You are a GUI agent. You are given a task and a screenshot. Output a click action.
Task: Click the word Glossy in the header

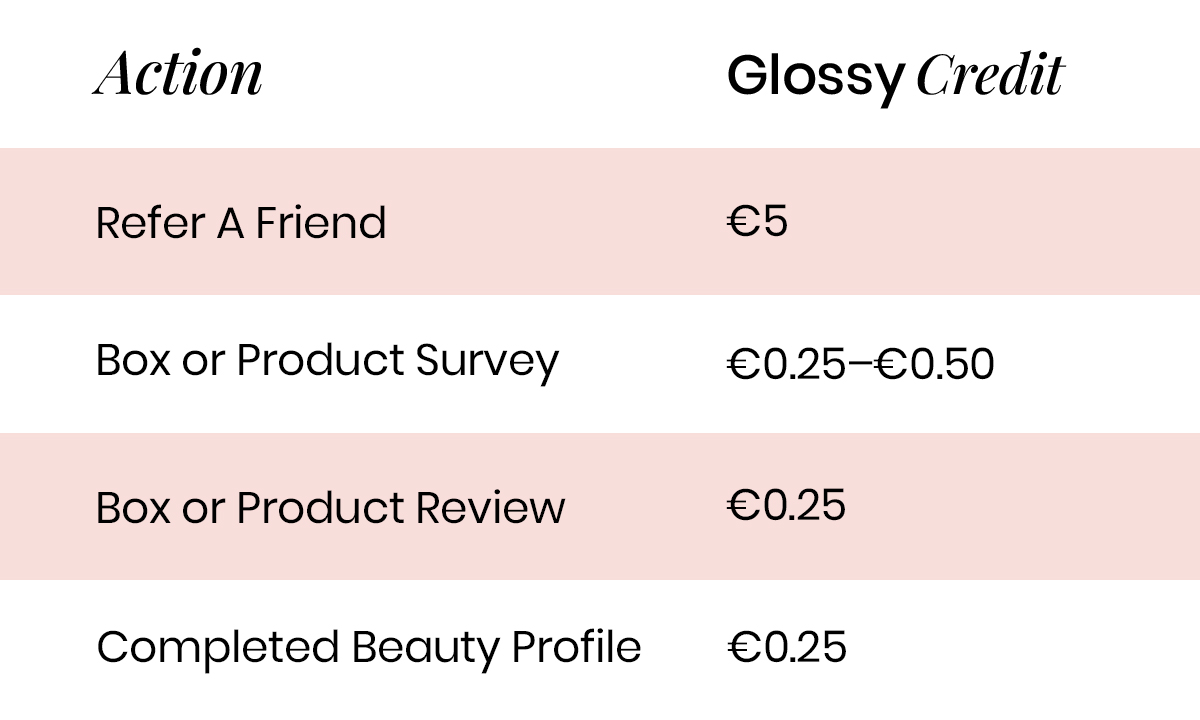(x=815, y=76)
